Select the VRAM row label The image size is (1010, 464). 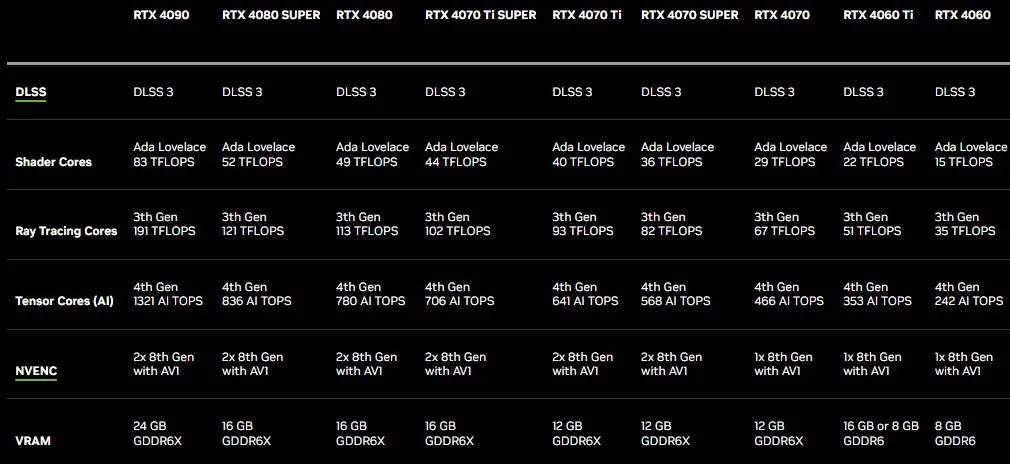click(x=33, y=440)
